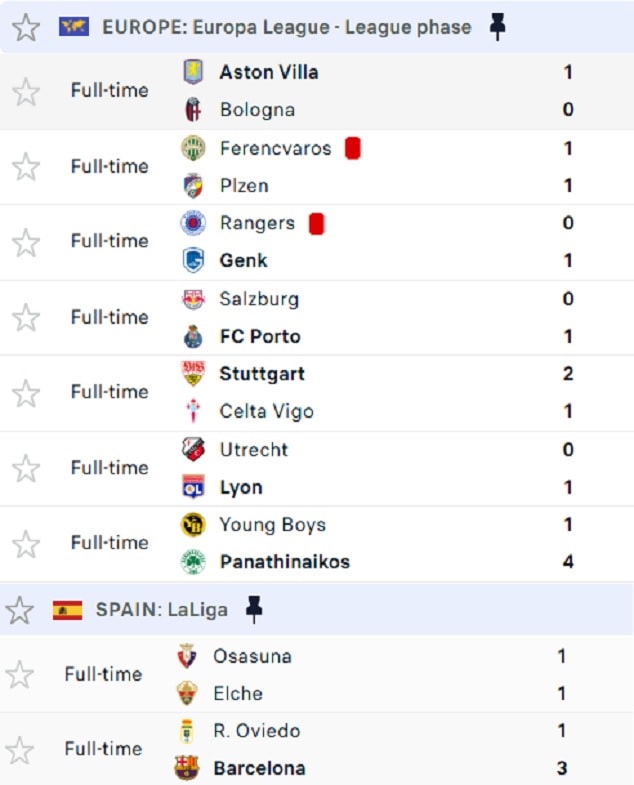Screen dimensions: 634x785
Task: Click the Rangers red card indicator
Action: pos(317,223)
